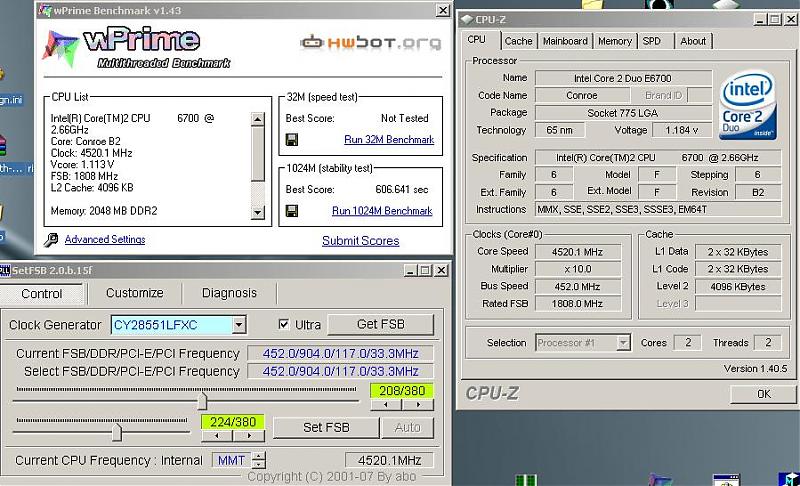
Task: Open wPrime Advanced Settings
Action: coord(105,239)
